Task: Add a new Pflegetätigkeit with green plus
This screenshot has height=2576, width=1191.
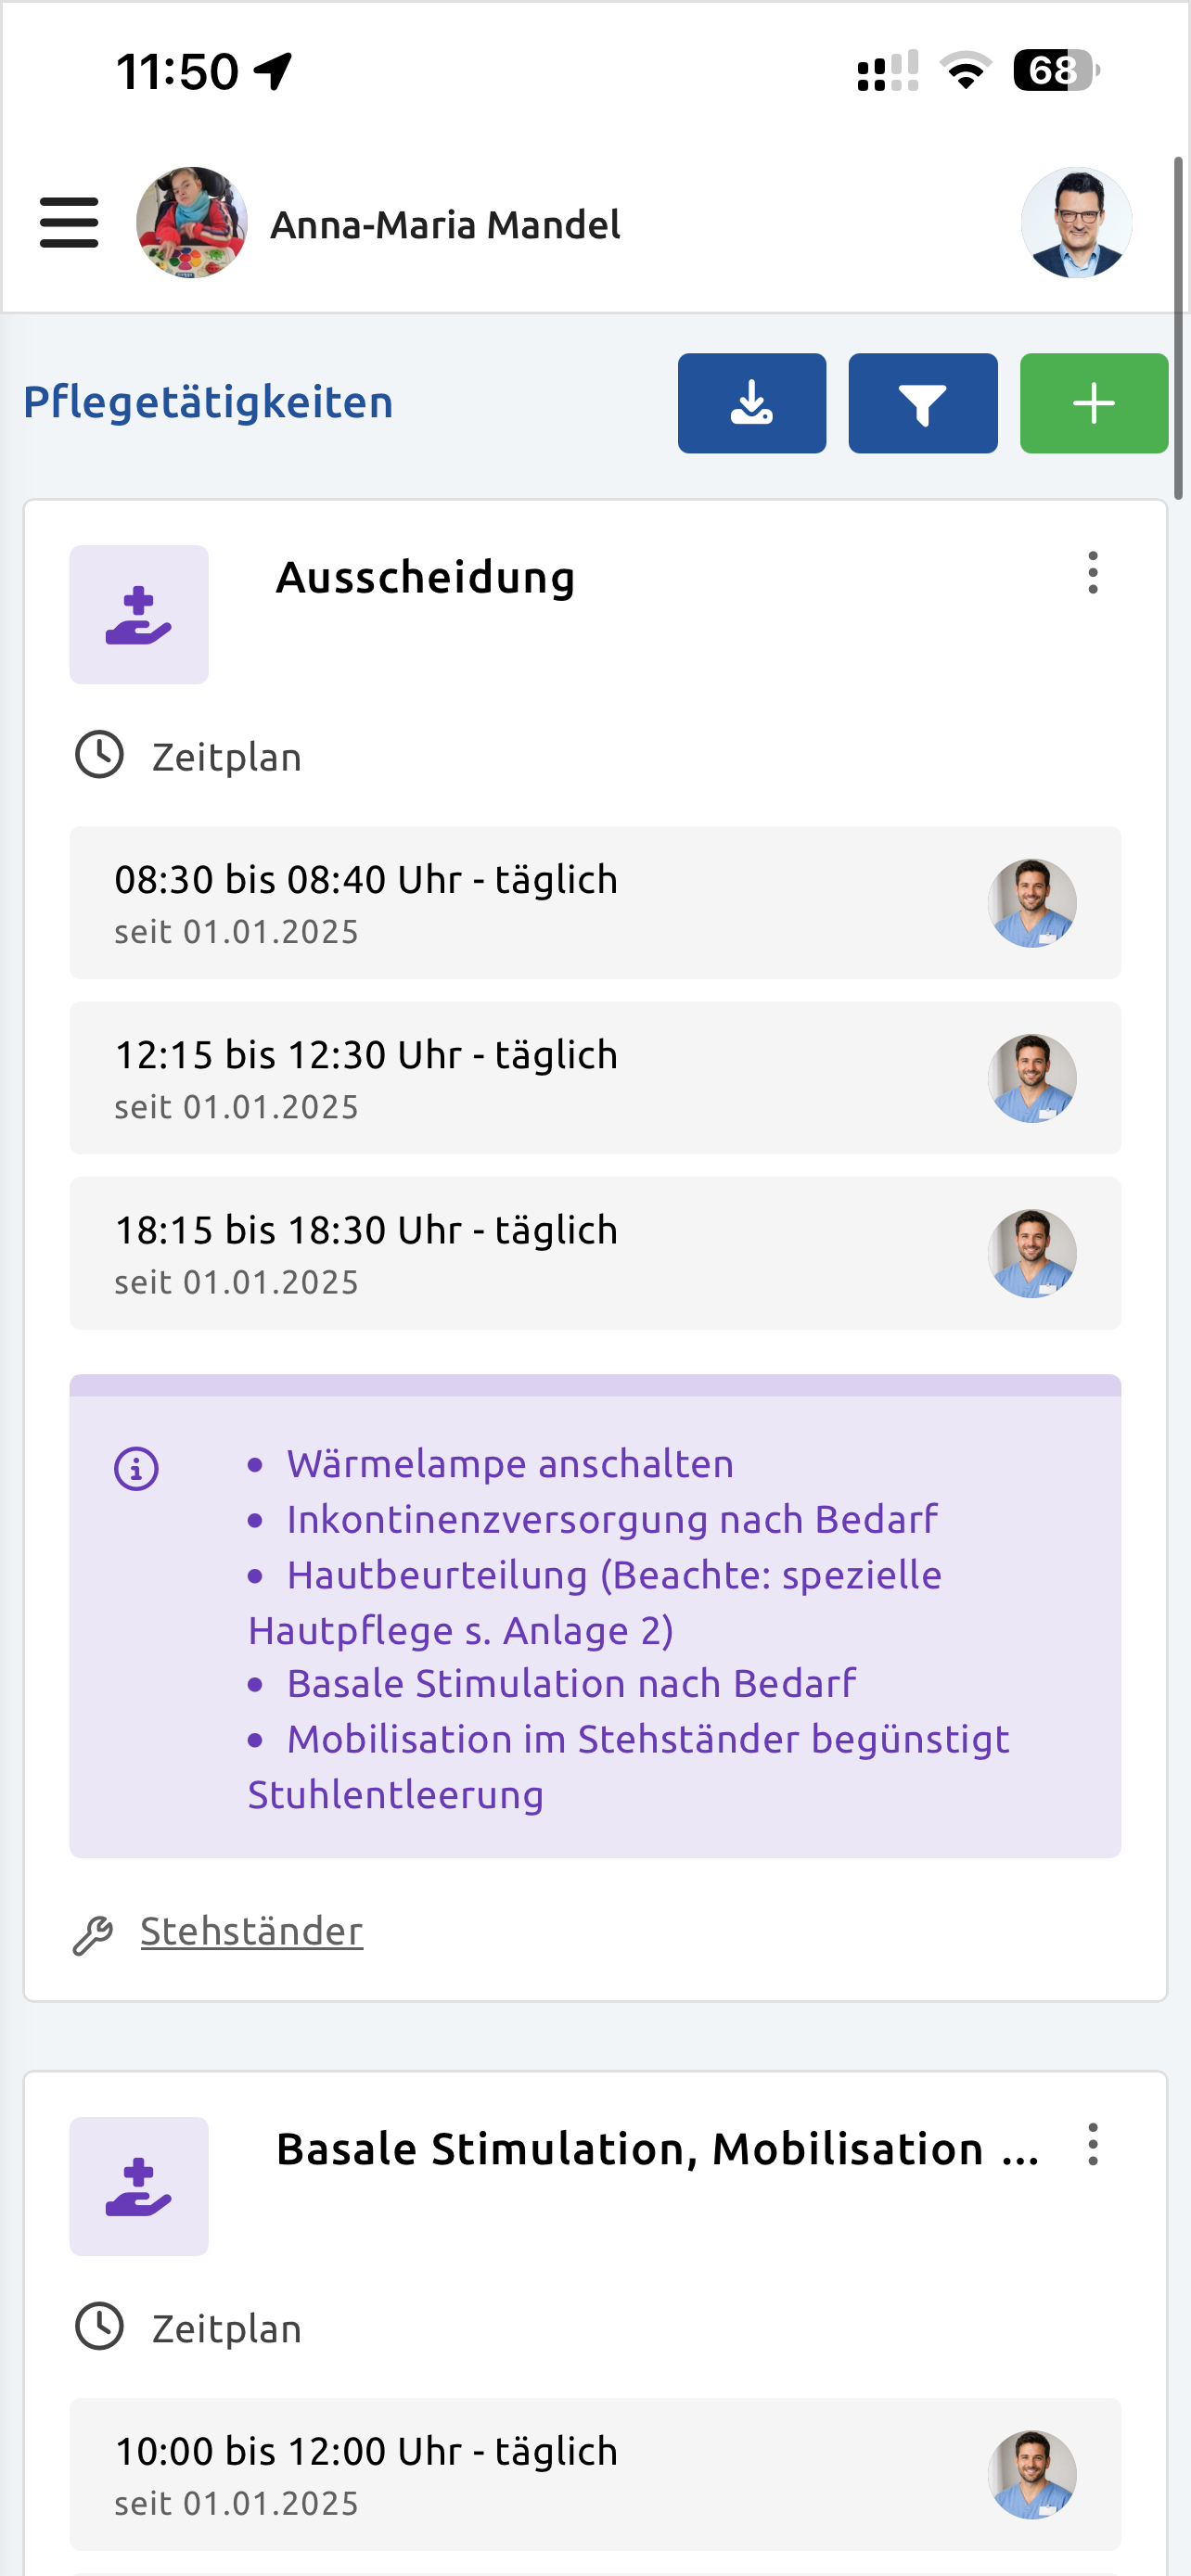Action: (x=1093, y=403)
